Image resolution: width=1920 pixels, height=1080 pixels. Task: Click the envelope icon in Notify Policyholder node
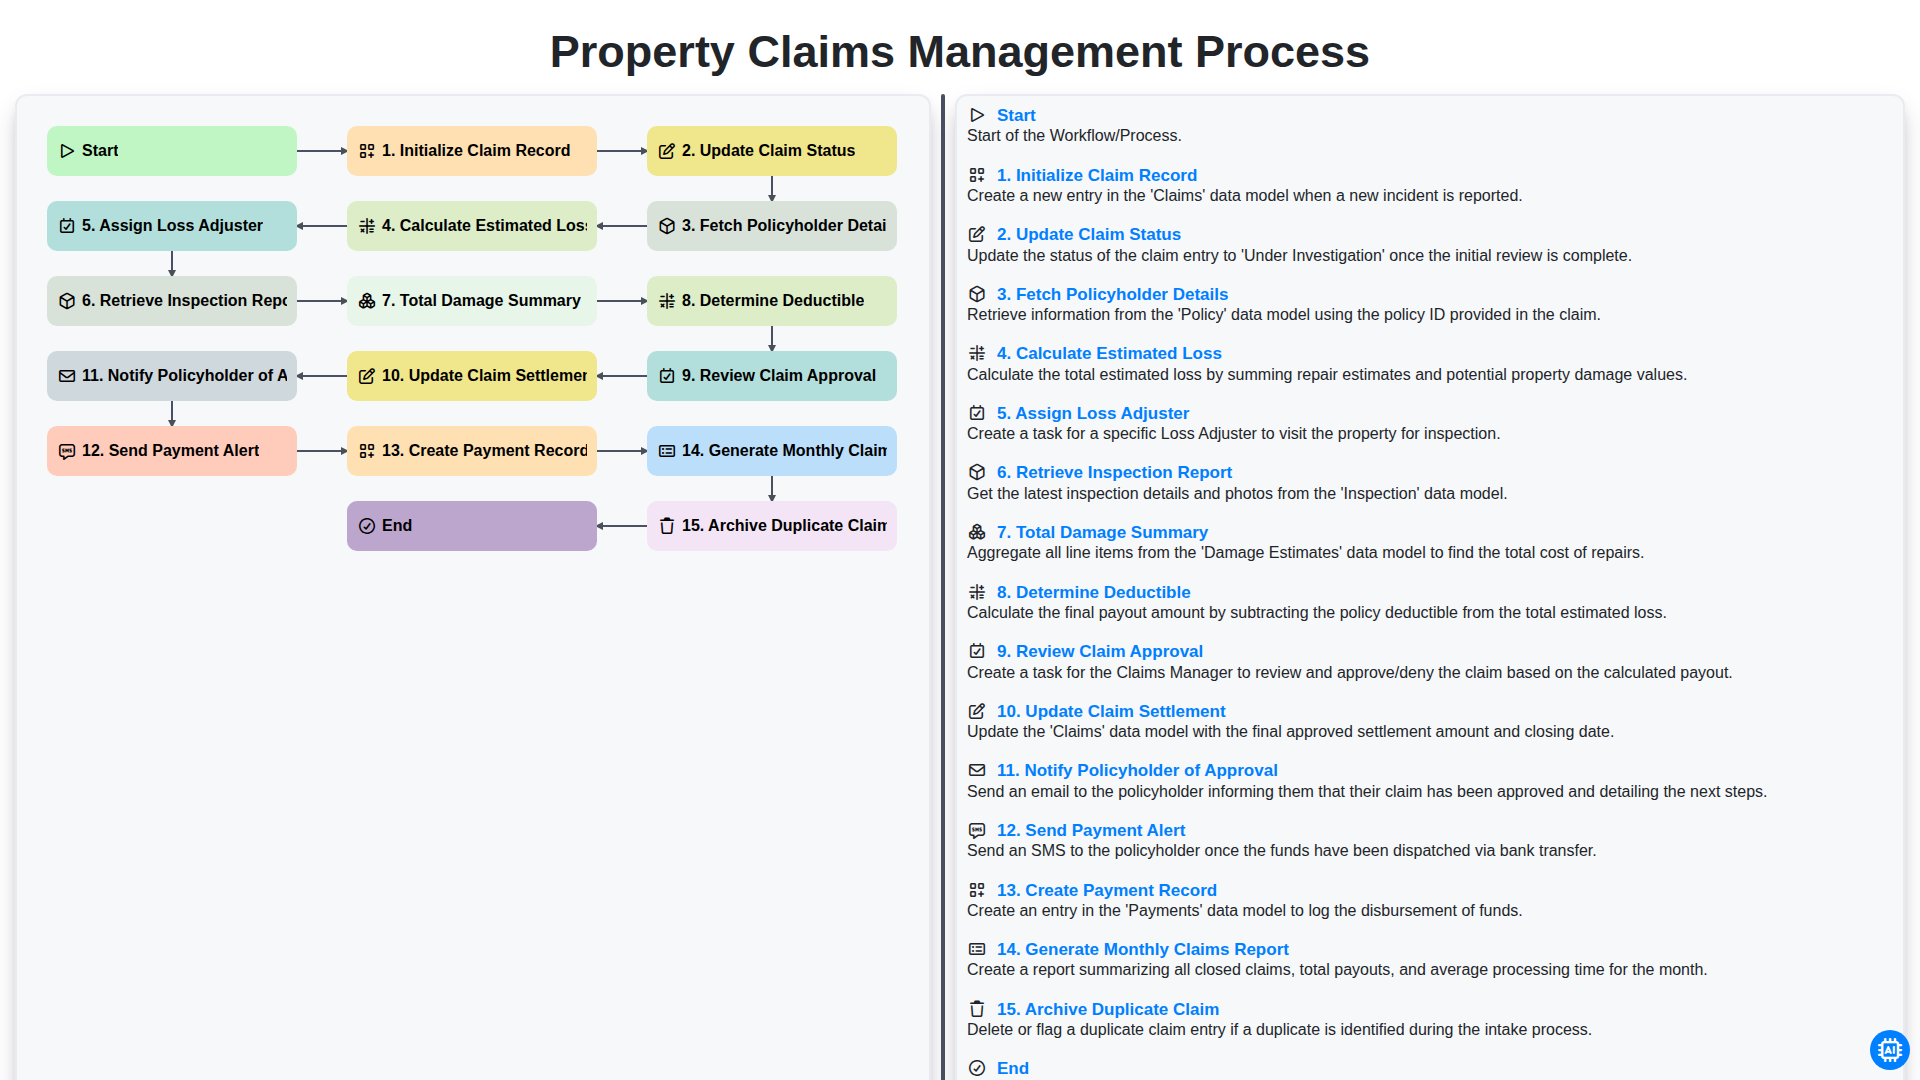67,376
